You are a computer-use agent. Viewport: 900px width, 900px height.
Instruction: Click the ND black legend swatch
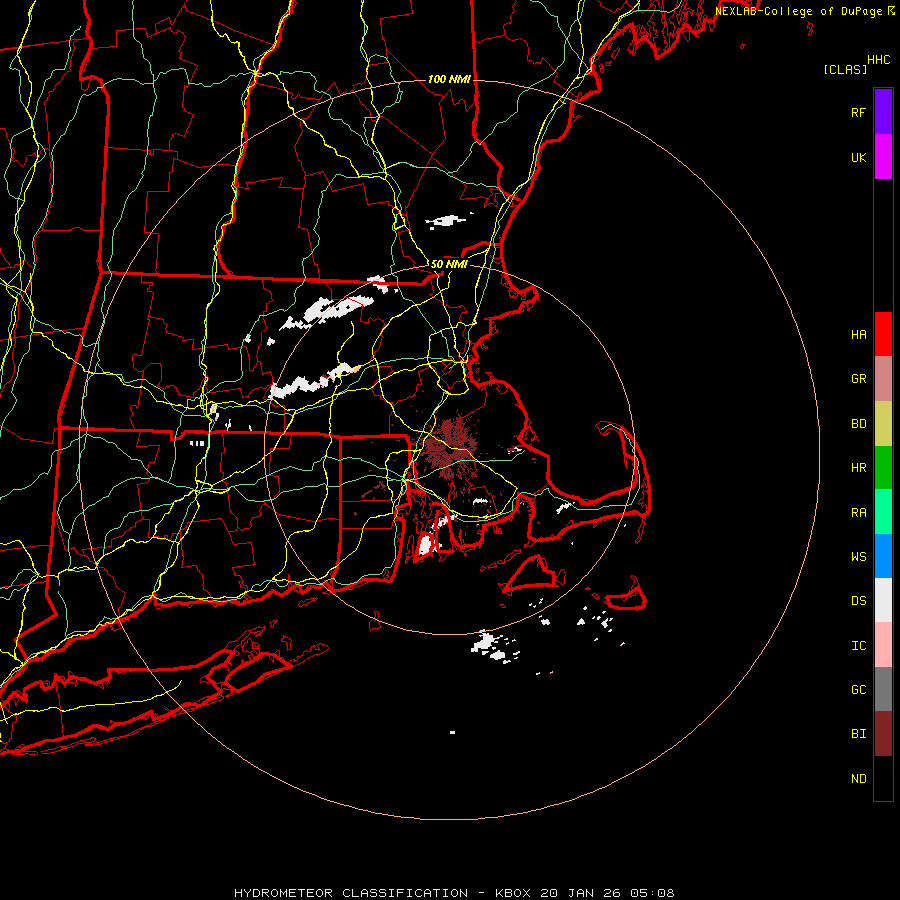pyautogui.click(x=883, y=778)
